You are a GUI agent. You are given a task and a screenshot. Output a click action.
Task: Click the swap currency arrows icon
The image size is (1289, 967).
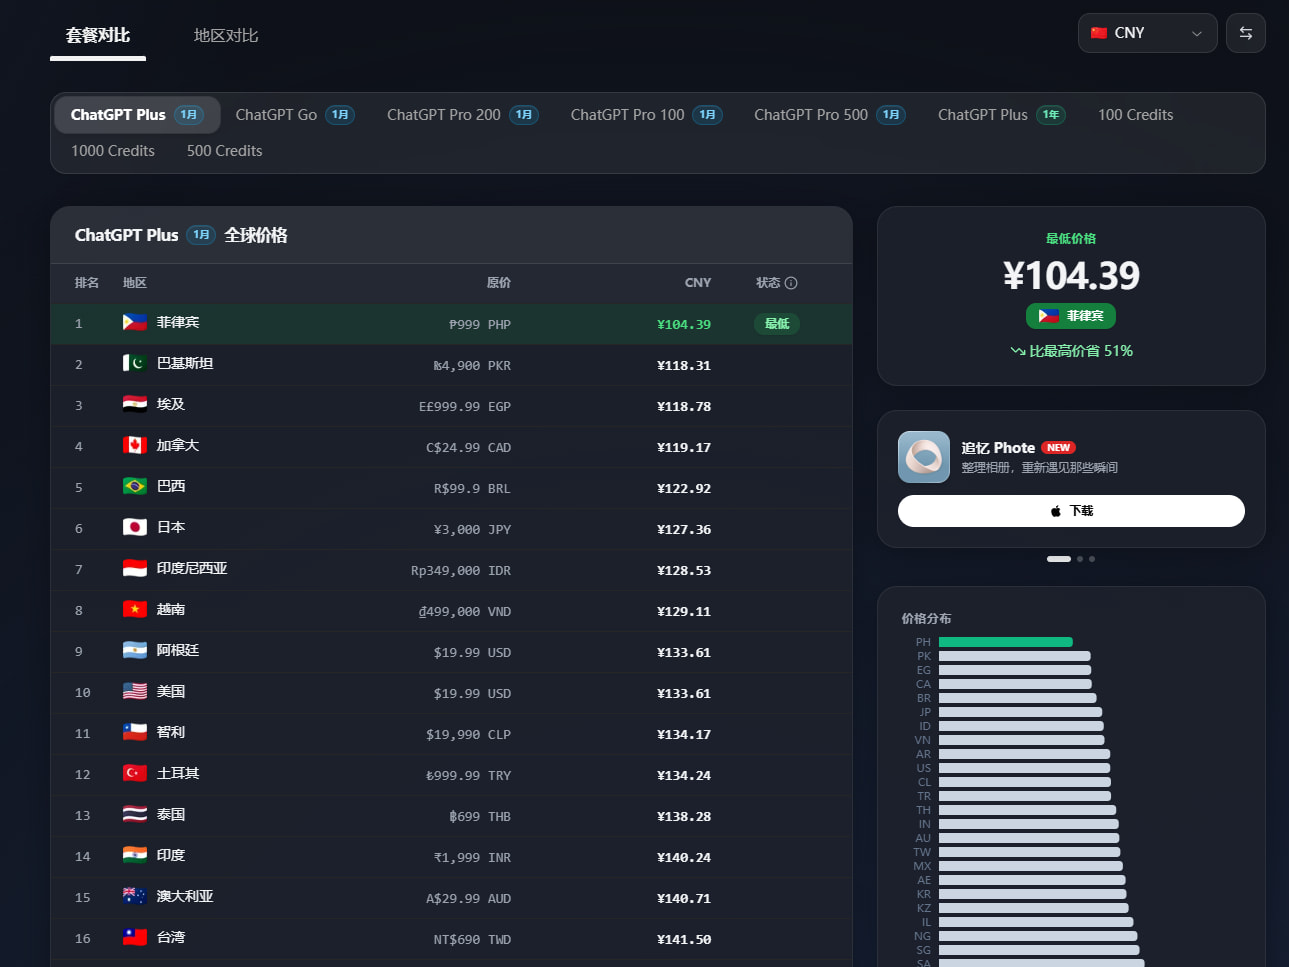coord(1246,33)
